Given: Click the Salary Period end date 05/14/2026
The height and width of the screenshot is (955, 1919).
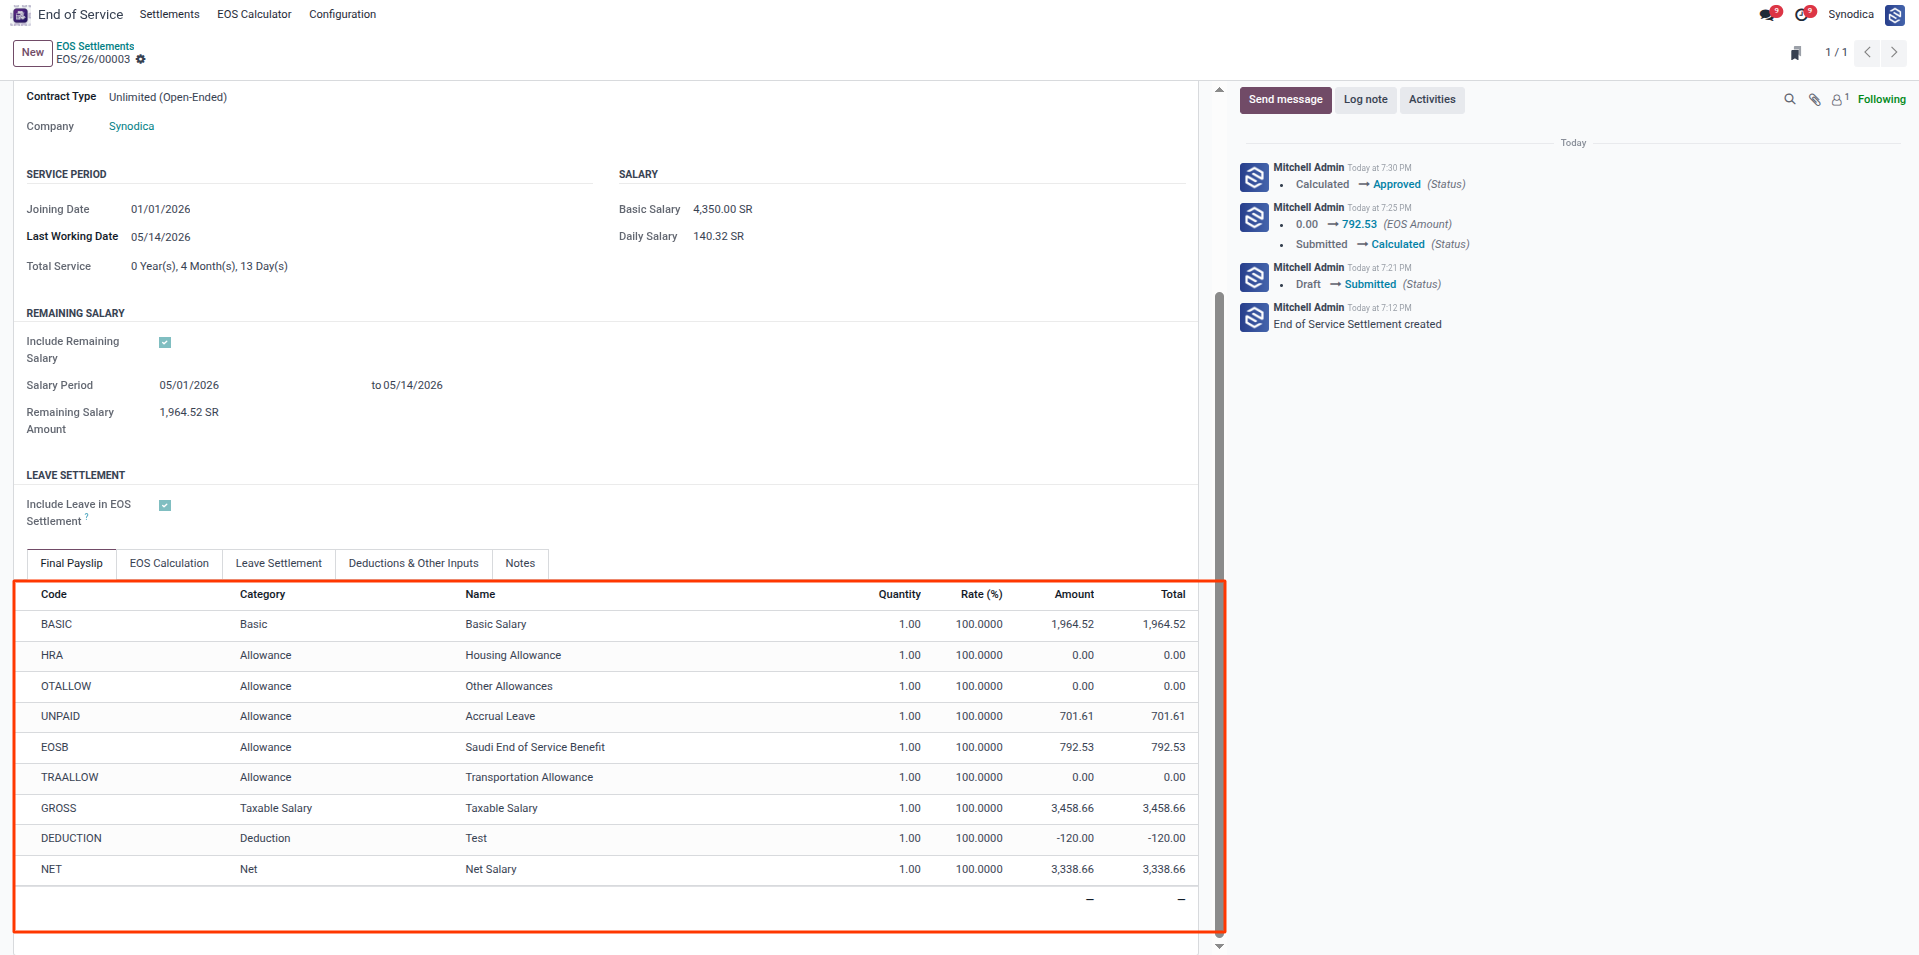Looking at the screenshot, I should pos(413,386).
